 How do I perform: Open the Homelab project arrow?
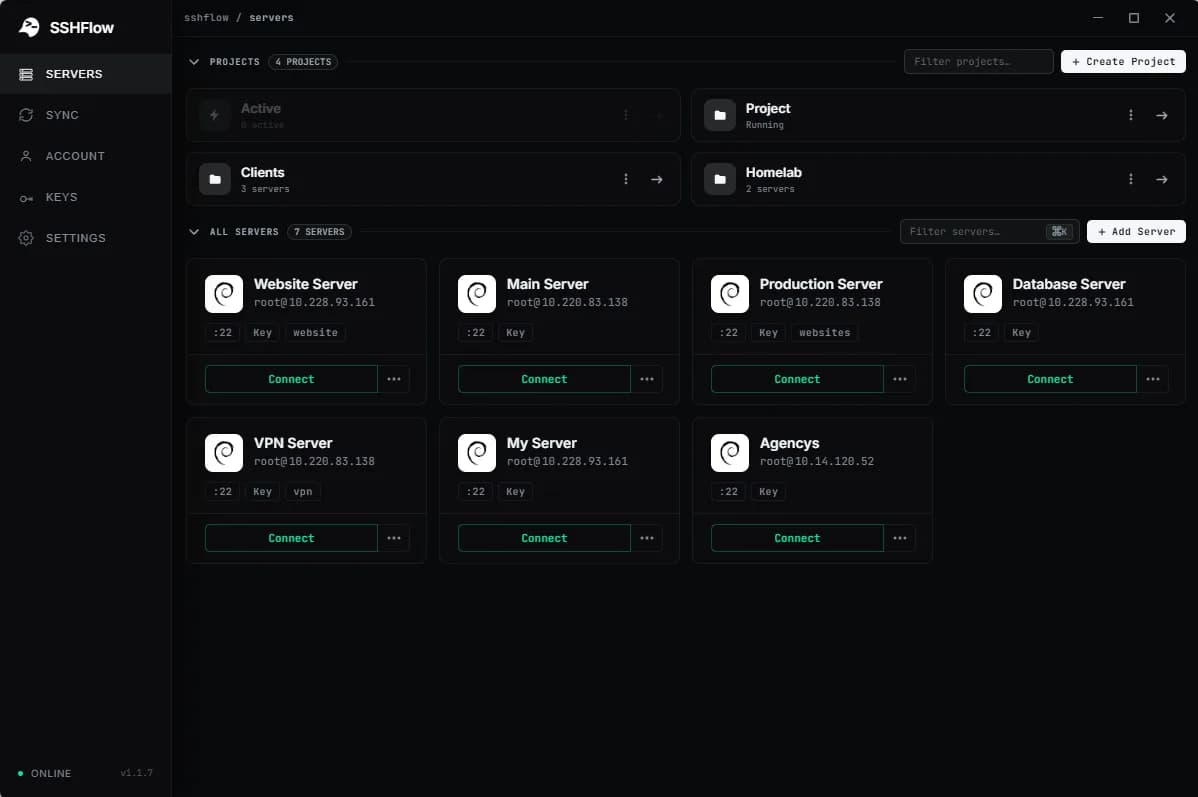(x=1161, y=179)
